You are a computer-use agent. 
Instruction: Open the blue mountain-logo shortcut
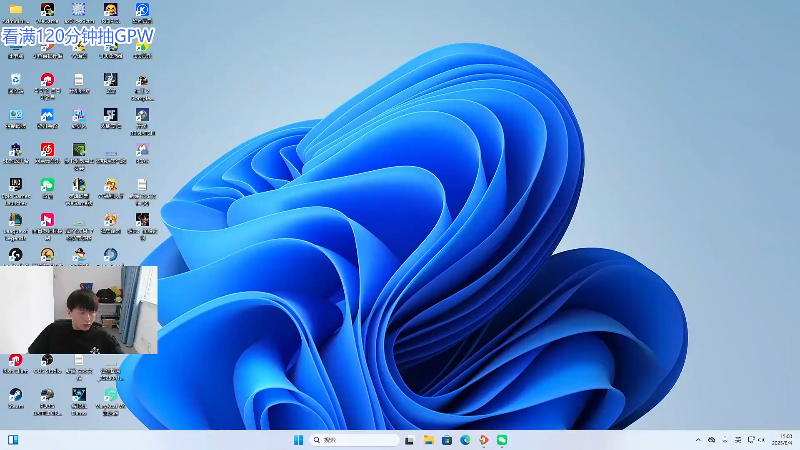coord(47,115)
